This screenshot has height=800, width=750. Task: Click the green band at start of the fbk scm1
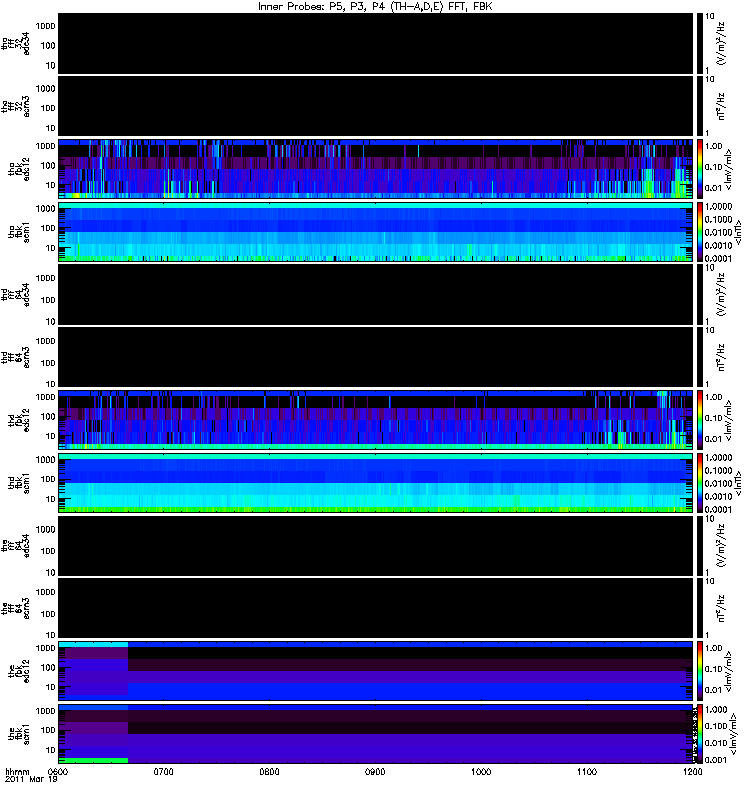pyautogui.click(x=93, y=760)
